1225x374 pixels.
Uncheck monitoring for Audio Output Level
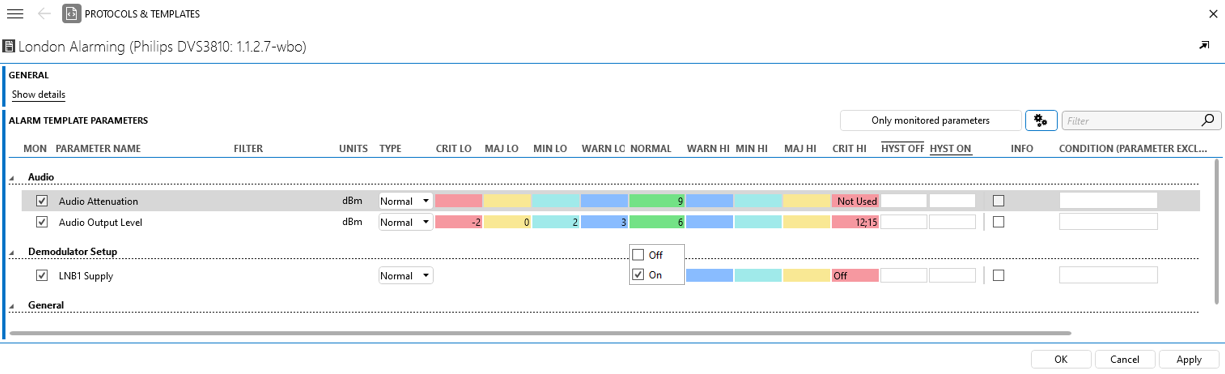click(x=42, y=222)
